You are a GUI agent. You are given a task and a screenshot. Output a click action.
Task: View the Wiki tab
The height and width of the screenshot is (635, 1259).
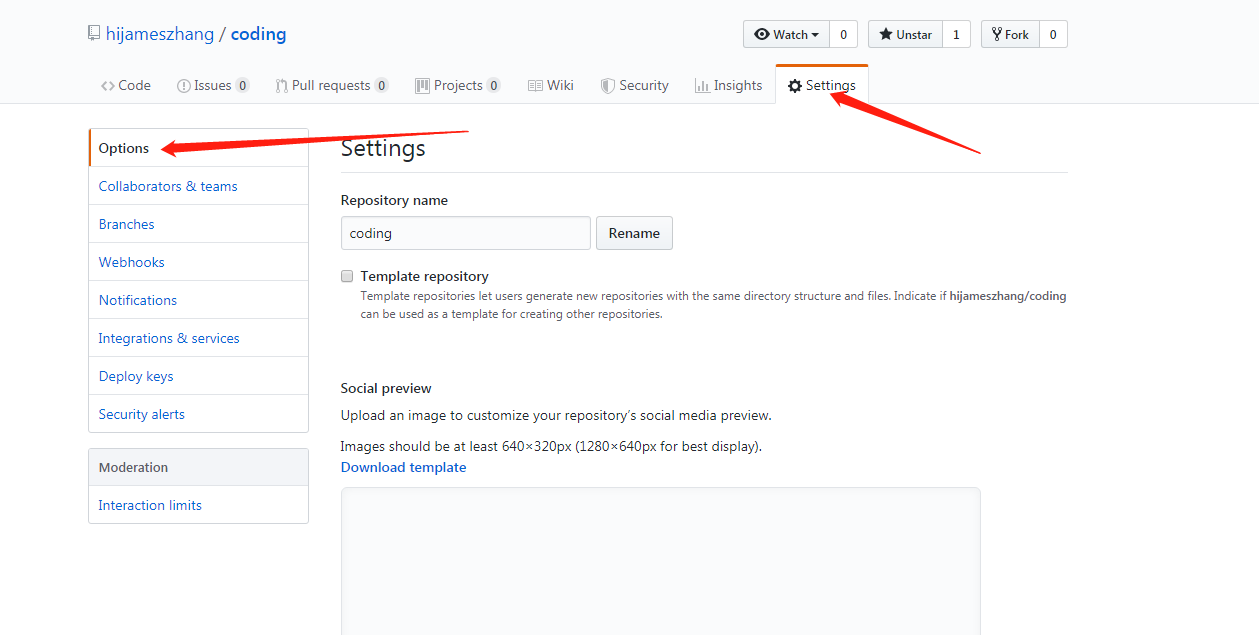551,86
